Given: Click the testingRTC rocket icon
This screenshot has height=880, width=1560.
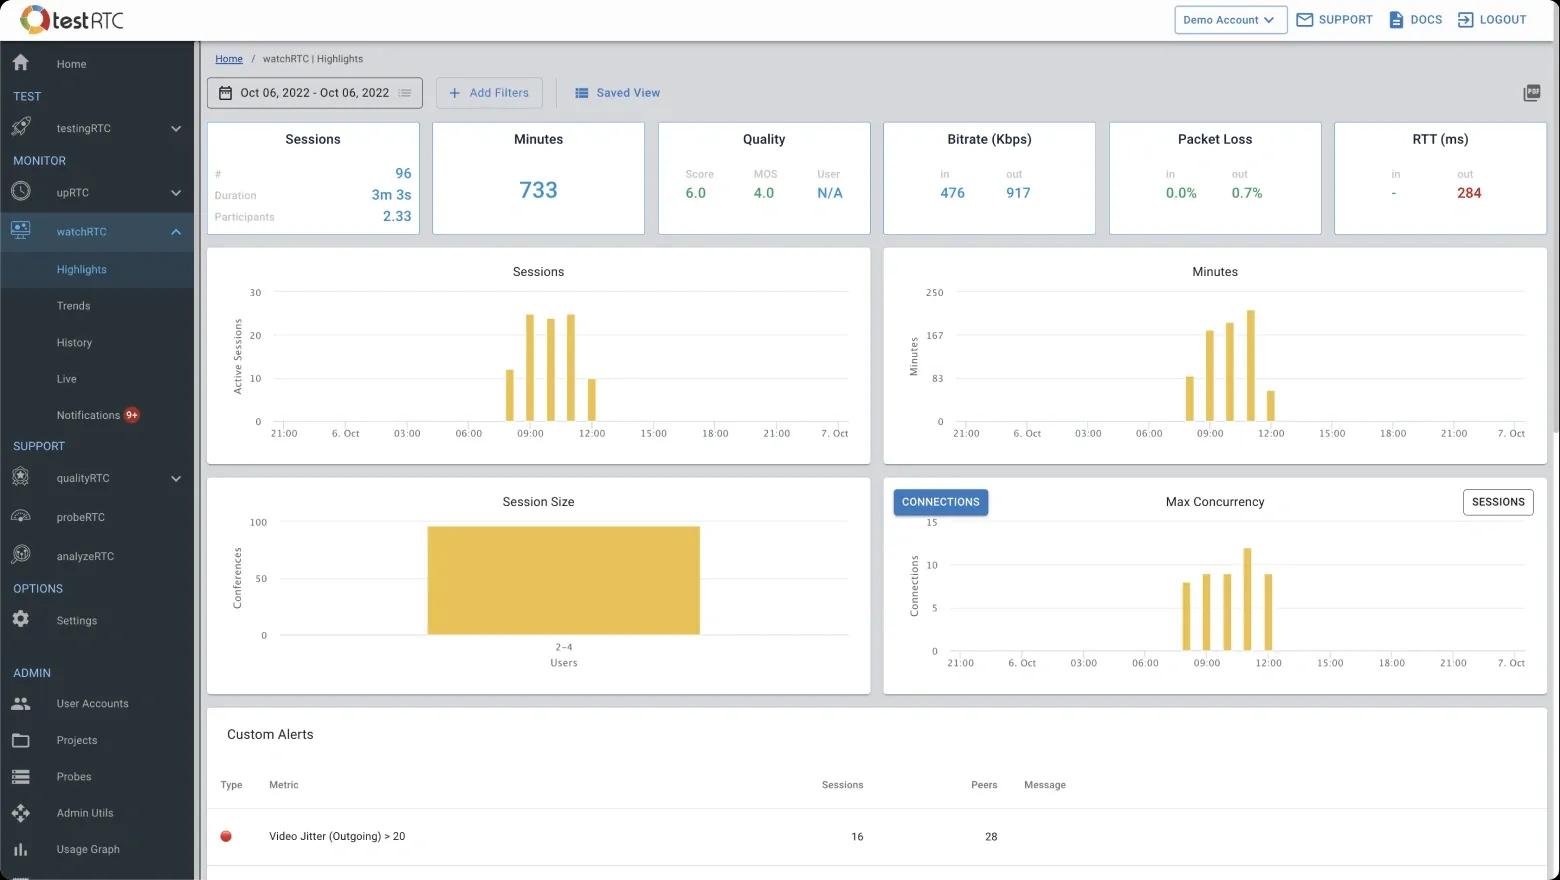Looking at the screenshot, I should pos(21,128).
